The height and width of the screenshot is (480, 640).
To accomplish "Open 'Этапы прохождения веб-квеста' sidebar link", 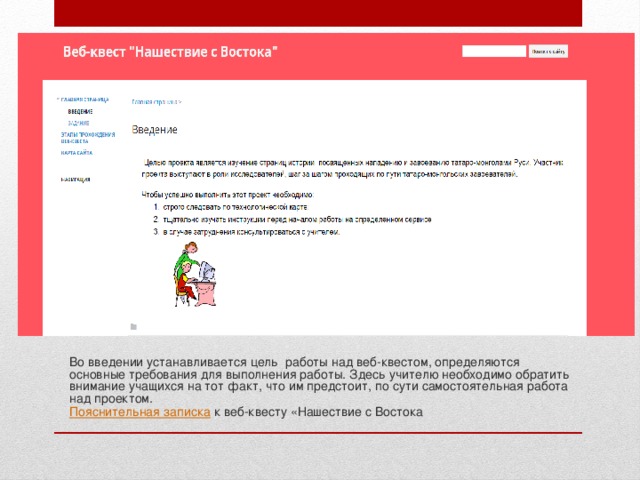I will coord(88,138).
